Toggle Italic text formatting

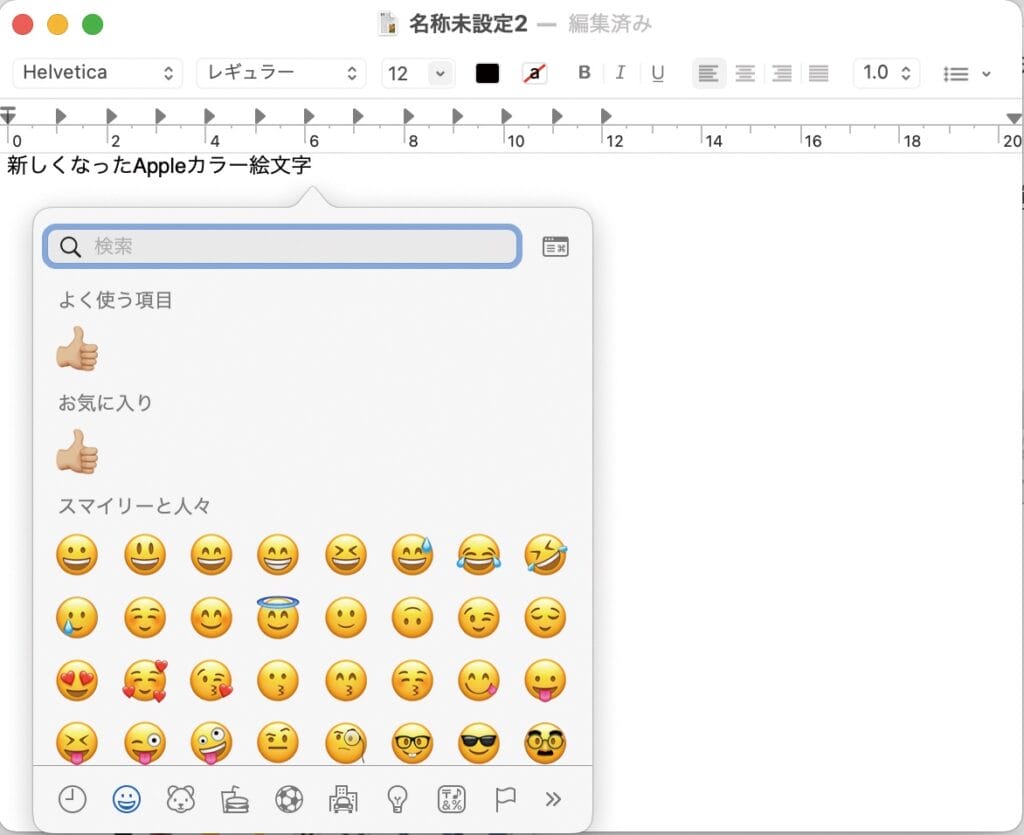[620, 73]
